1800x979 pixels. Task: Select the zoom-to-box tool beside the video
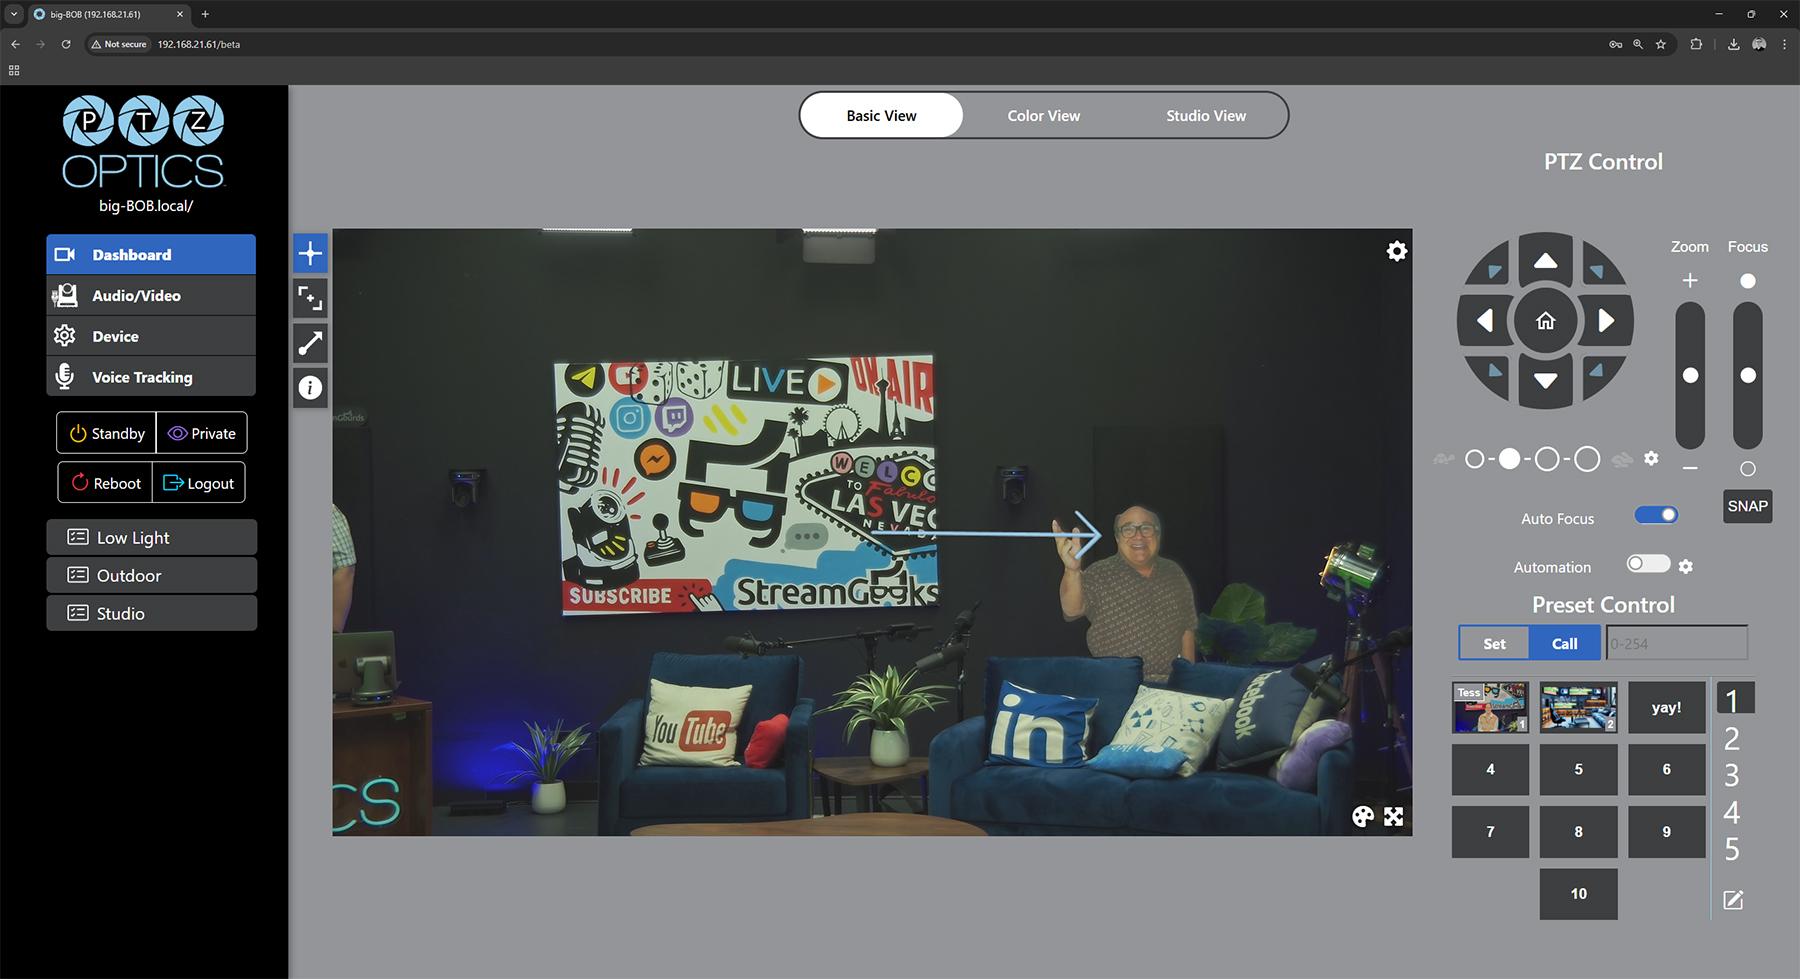point(310,298)
